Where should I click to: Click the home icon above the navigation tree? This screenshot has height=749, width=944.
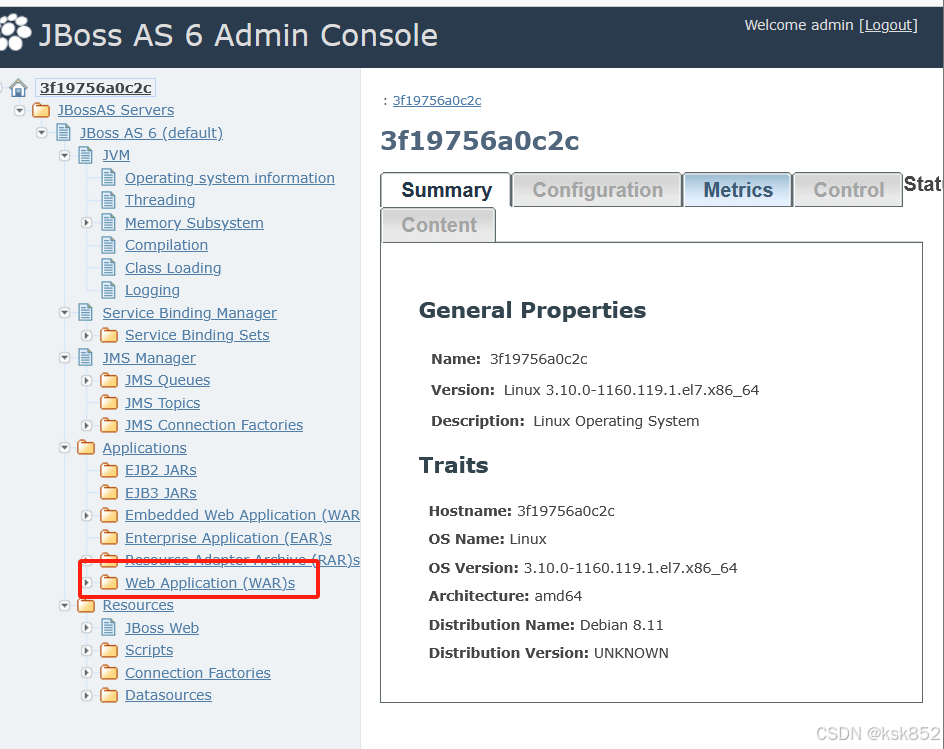point(17,87)
